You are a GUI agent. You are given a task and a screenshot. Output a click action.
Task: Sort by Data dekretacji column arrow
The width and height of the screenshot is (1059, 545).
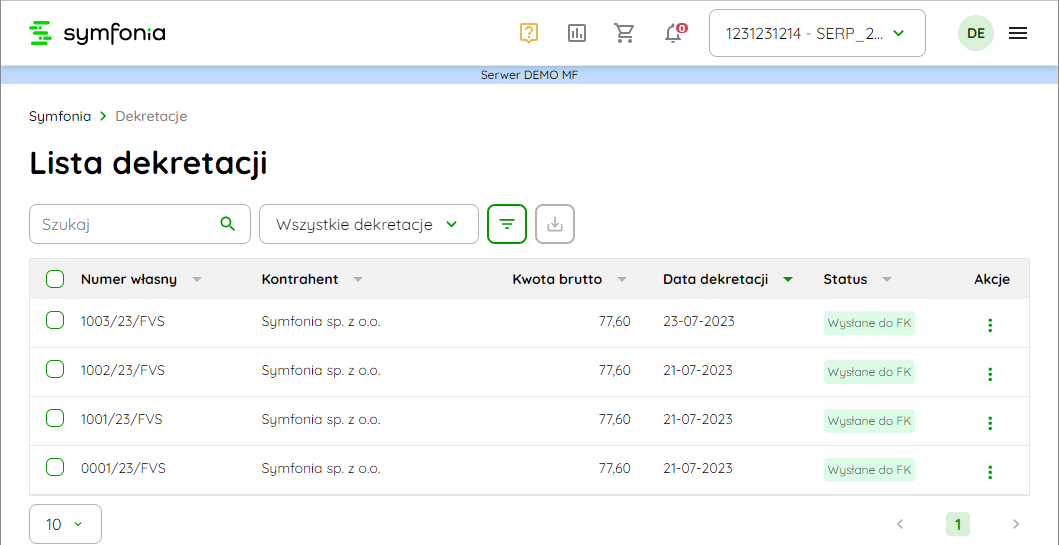pyautogui.click(x=787, y=280)
